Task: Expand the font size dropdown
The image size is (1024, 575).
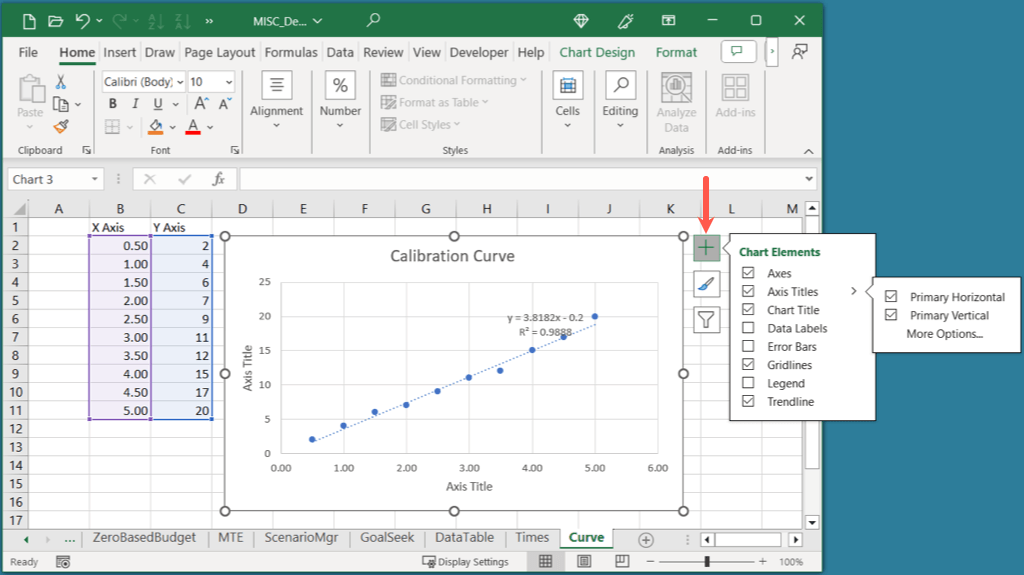Action: [x=228, y=82]
